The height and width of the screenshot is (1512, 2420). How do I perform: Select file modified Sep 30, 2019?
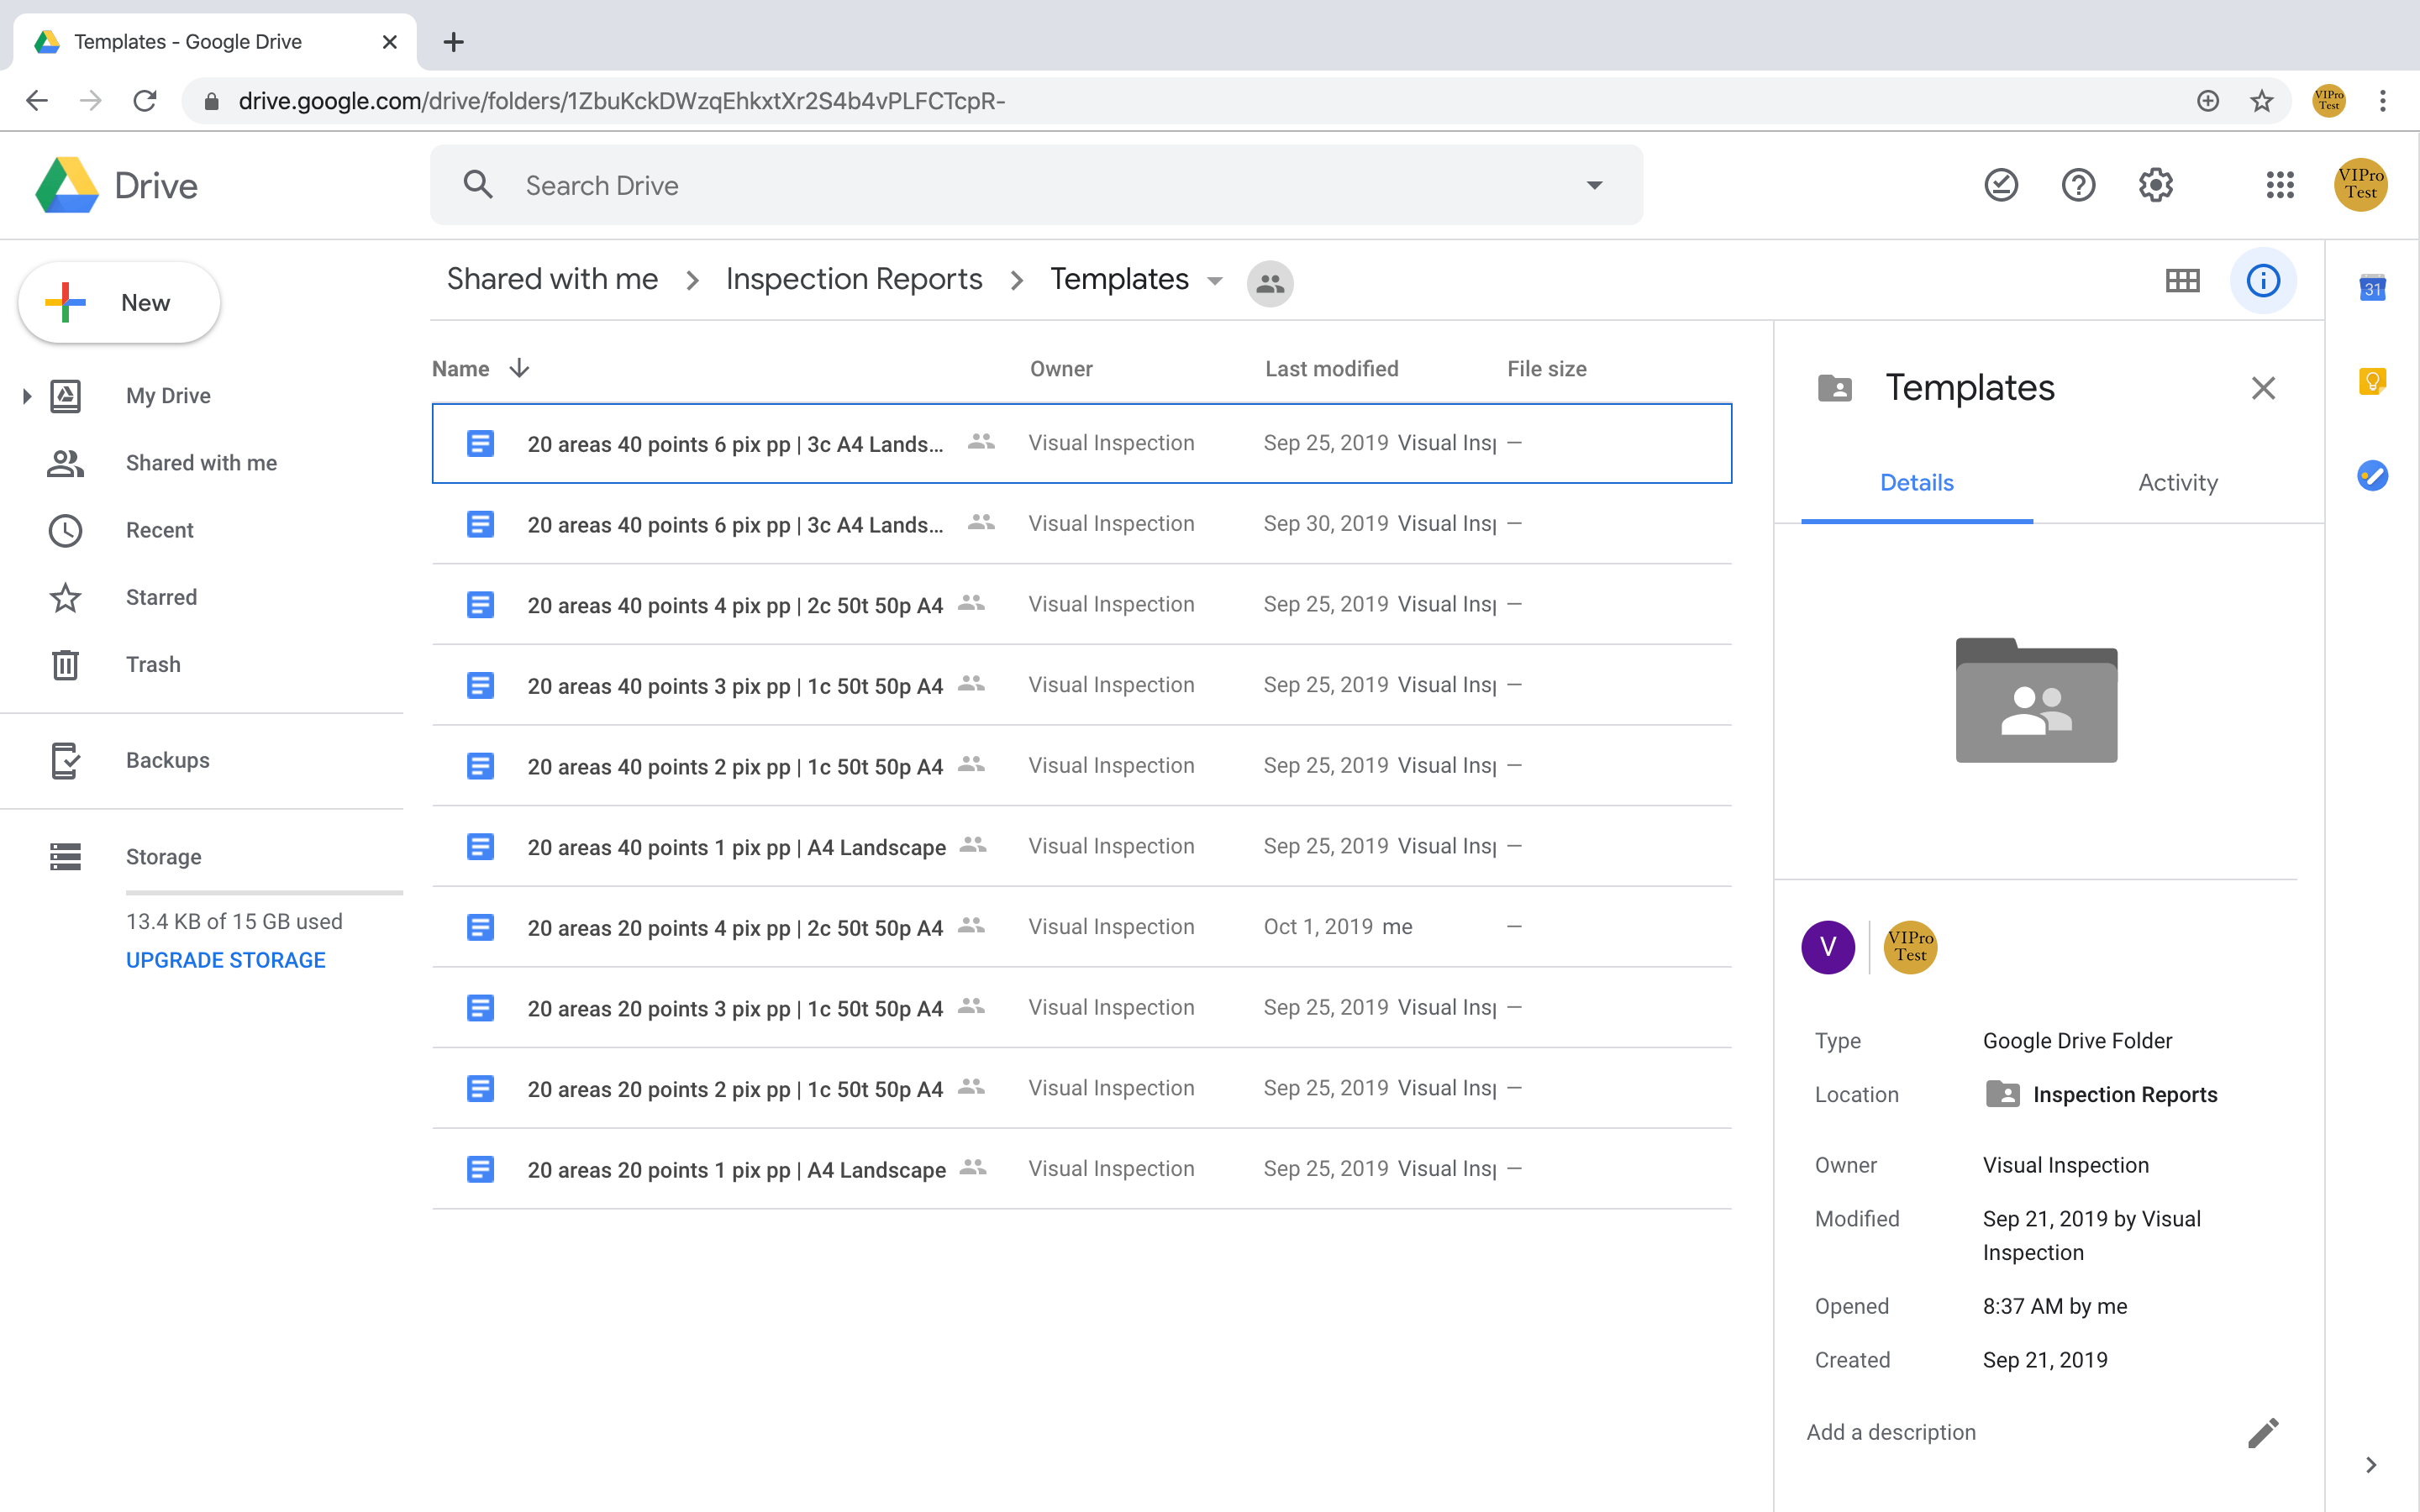point(1081,524)
